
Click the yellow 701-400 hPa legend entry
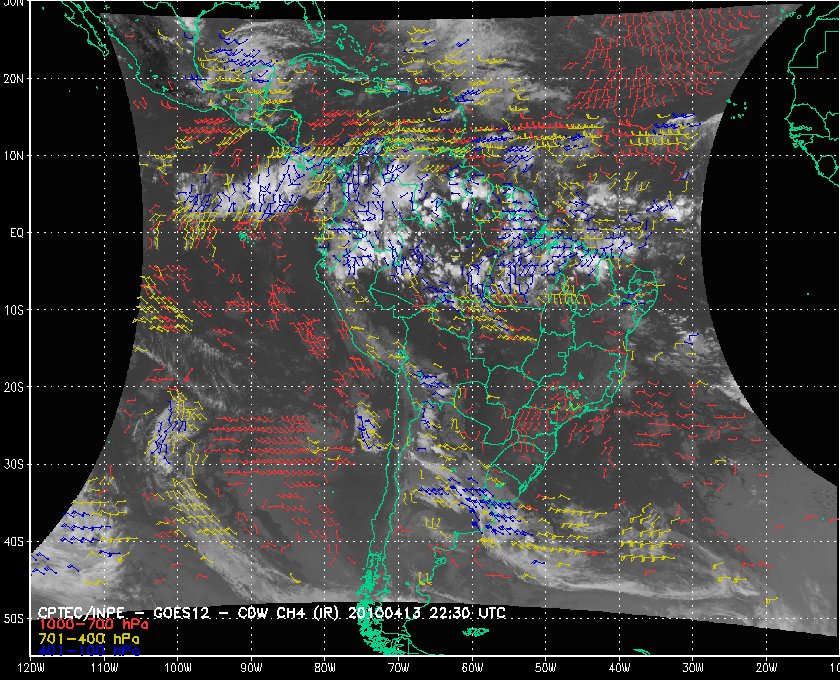tap(88, 639)
